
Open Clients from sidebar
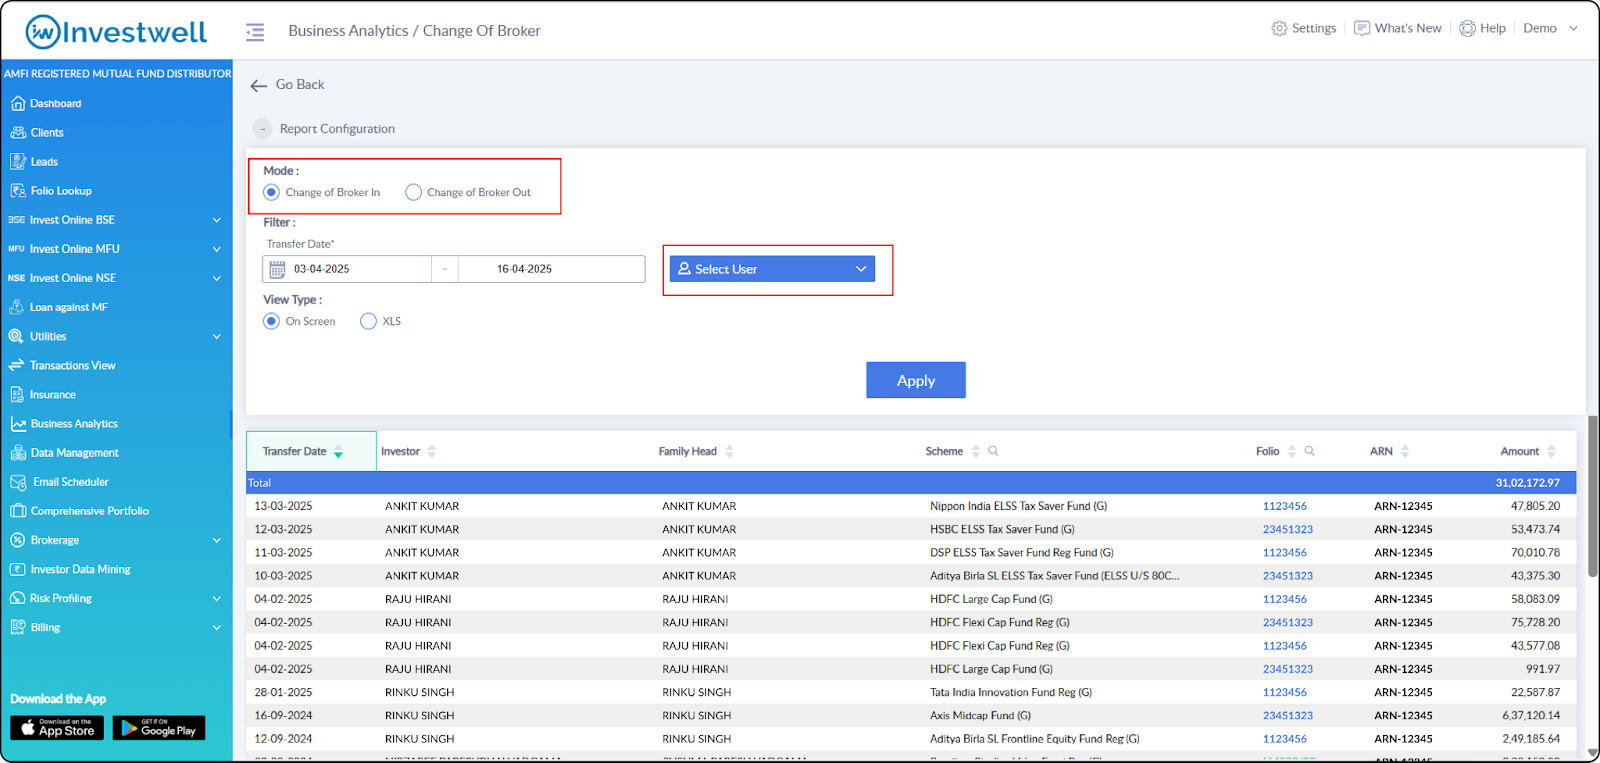tap(47, 132)
